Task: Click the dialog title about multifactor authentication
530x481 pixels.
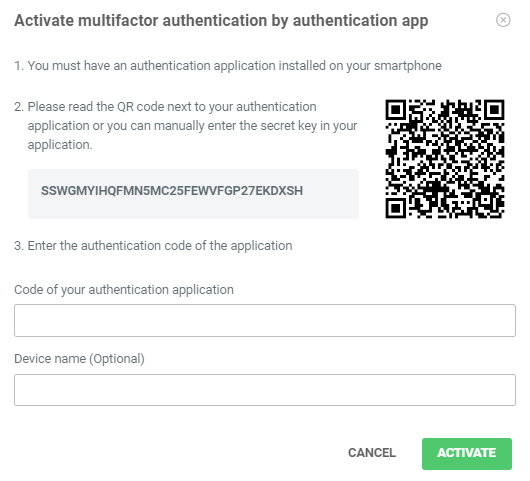Action: click(x=221, y=21)
